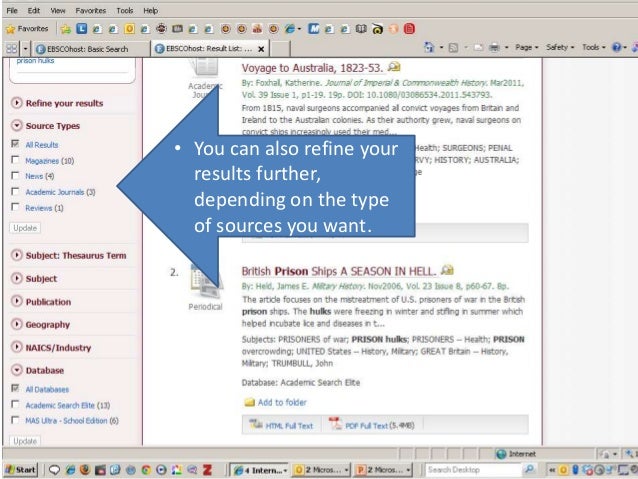Open the View menu
The height and width of the screenshot is (479, 638).
58,11
